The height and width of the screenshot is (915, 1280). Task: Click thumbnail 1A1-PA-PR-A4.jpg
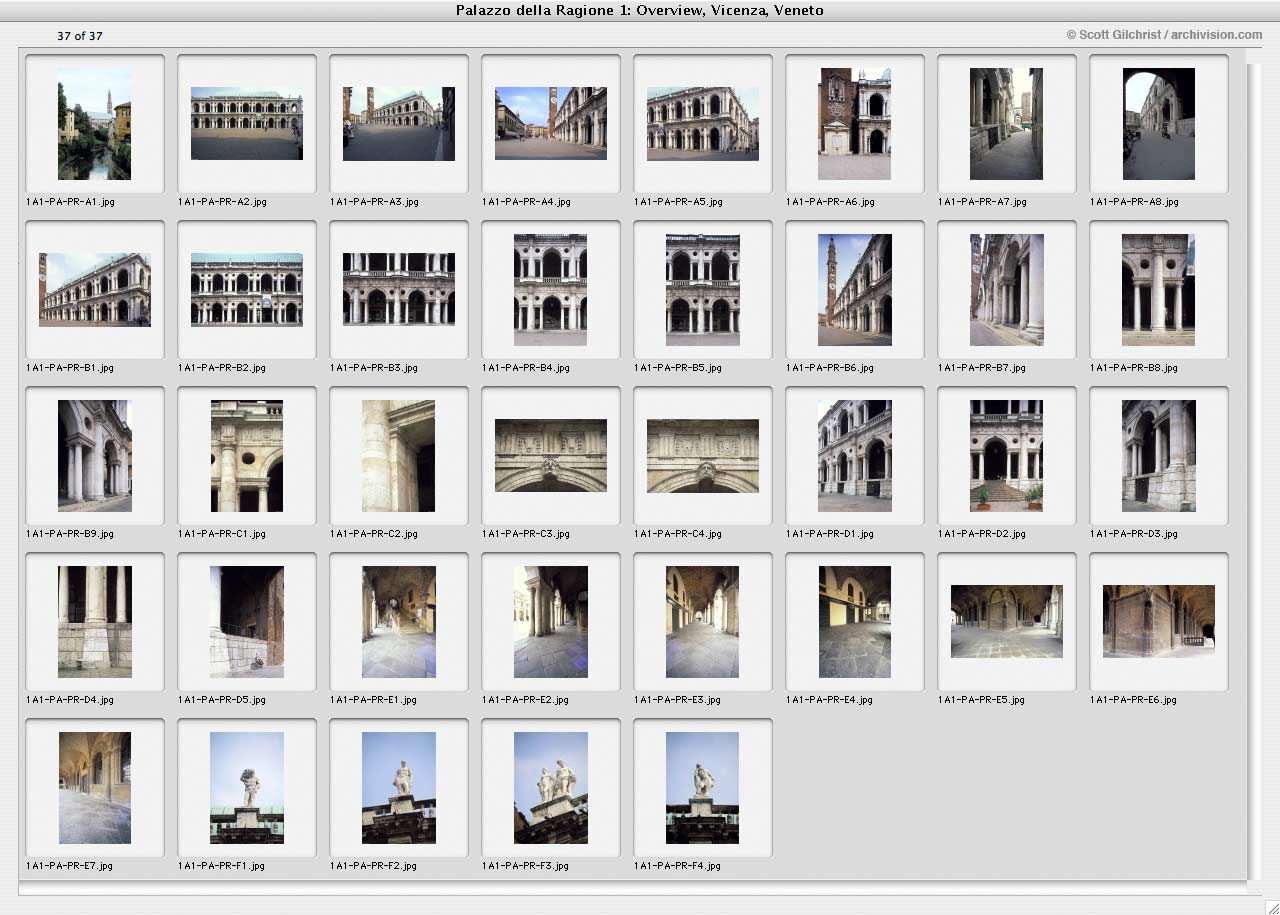[551, 124]
